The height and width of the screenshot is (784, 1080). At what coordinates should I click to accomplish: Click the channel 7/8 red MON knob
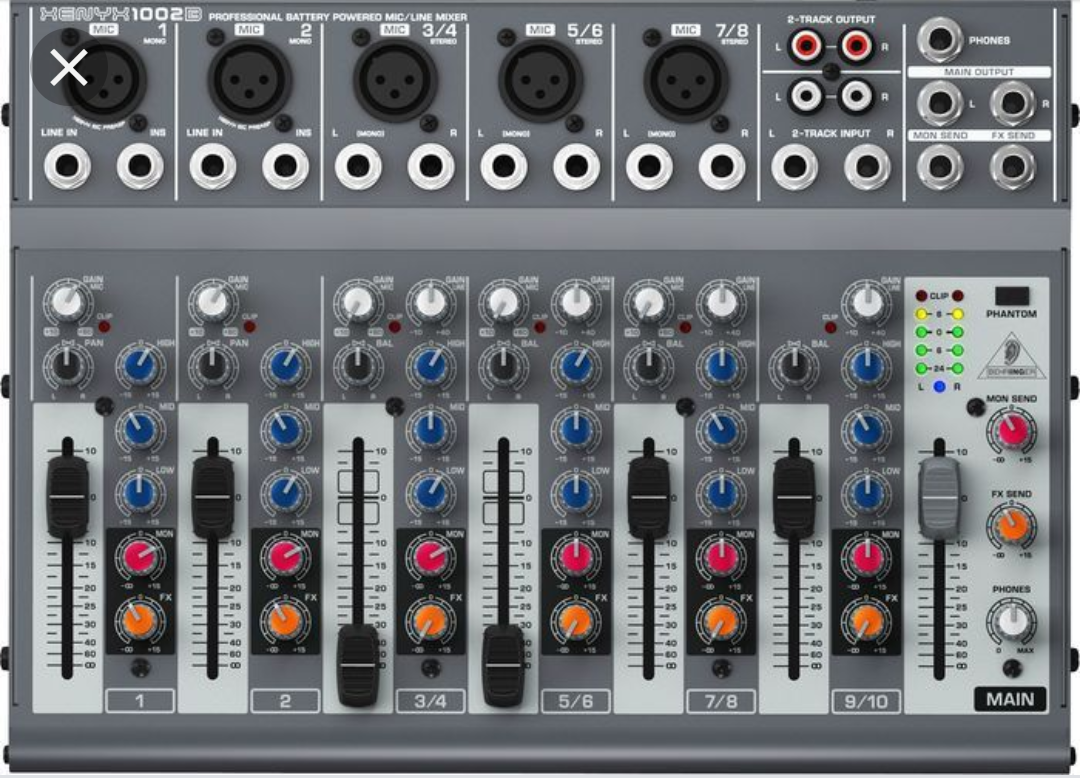click(721, 557)
